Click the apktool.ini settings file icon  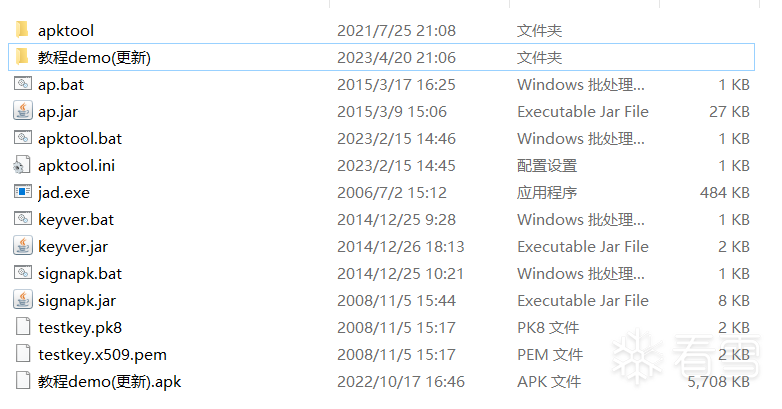click(x=22, y=166)
